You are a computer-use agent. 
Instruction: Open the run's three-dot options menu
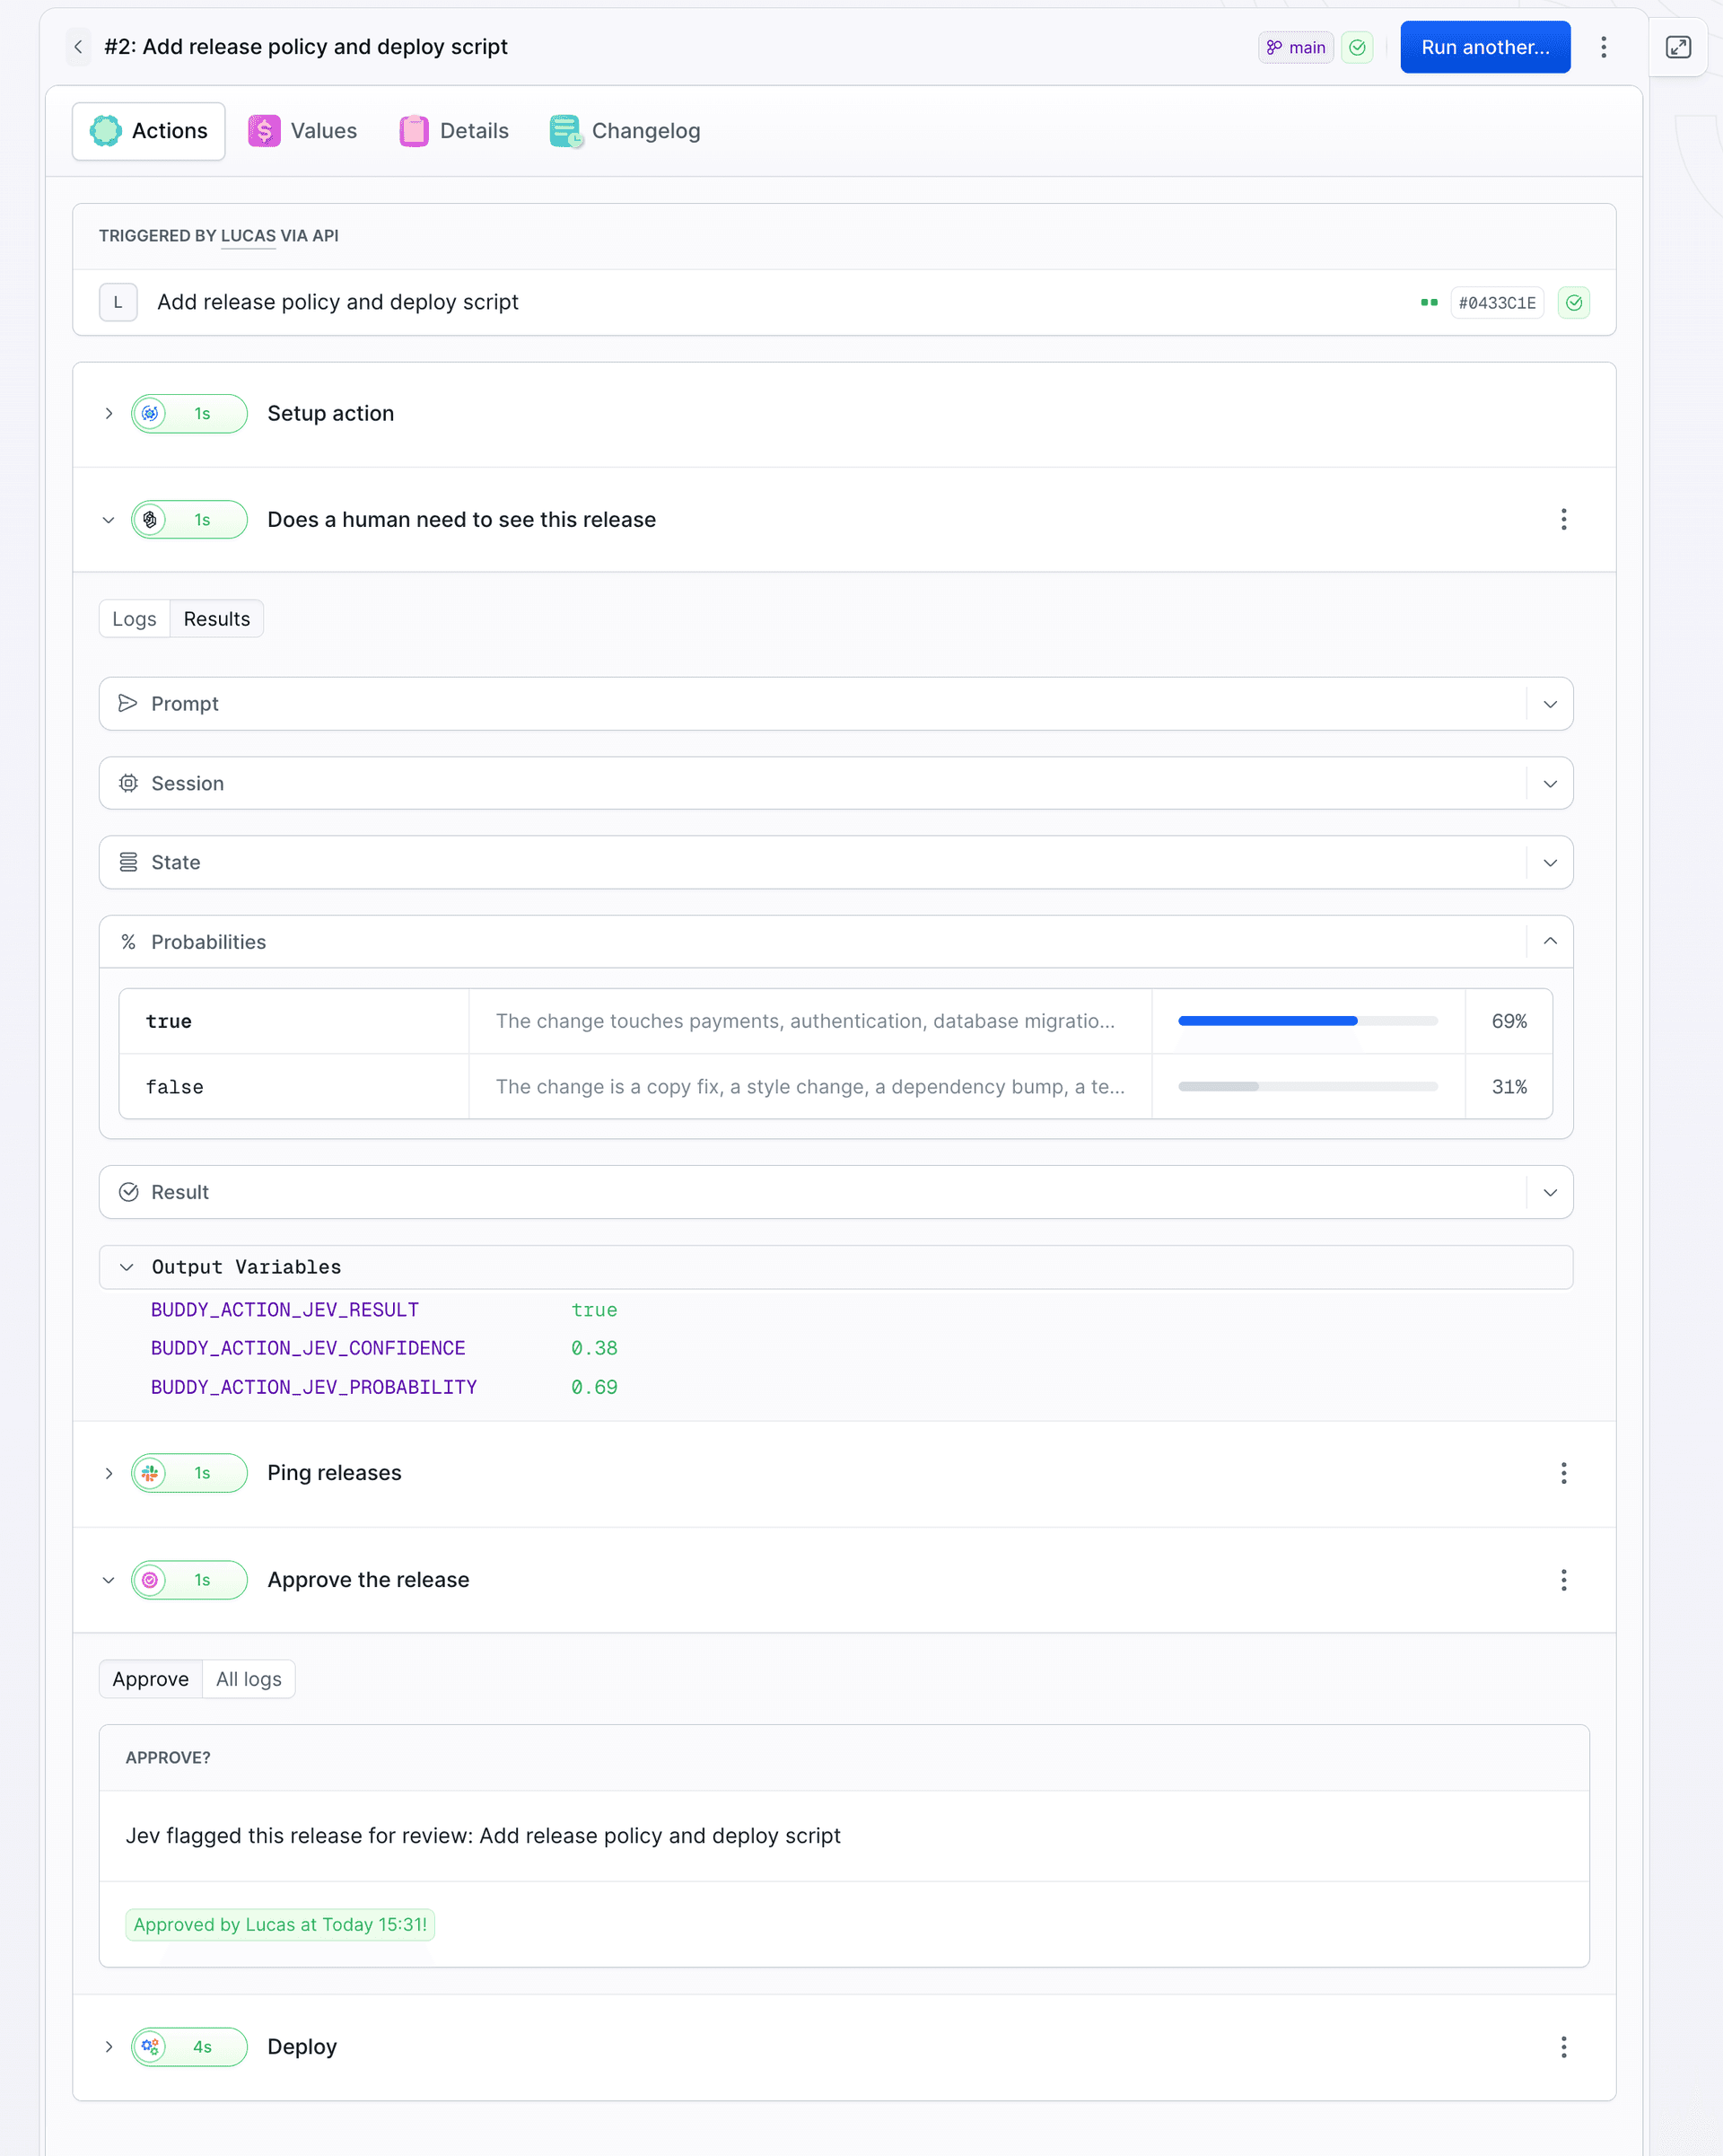tap(1603, 47)
